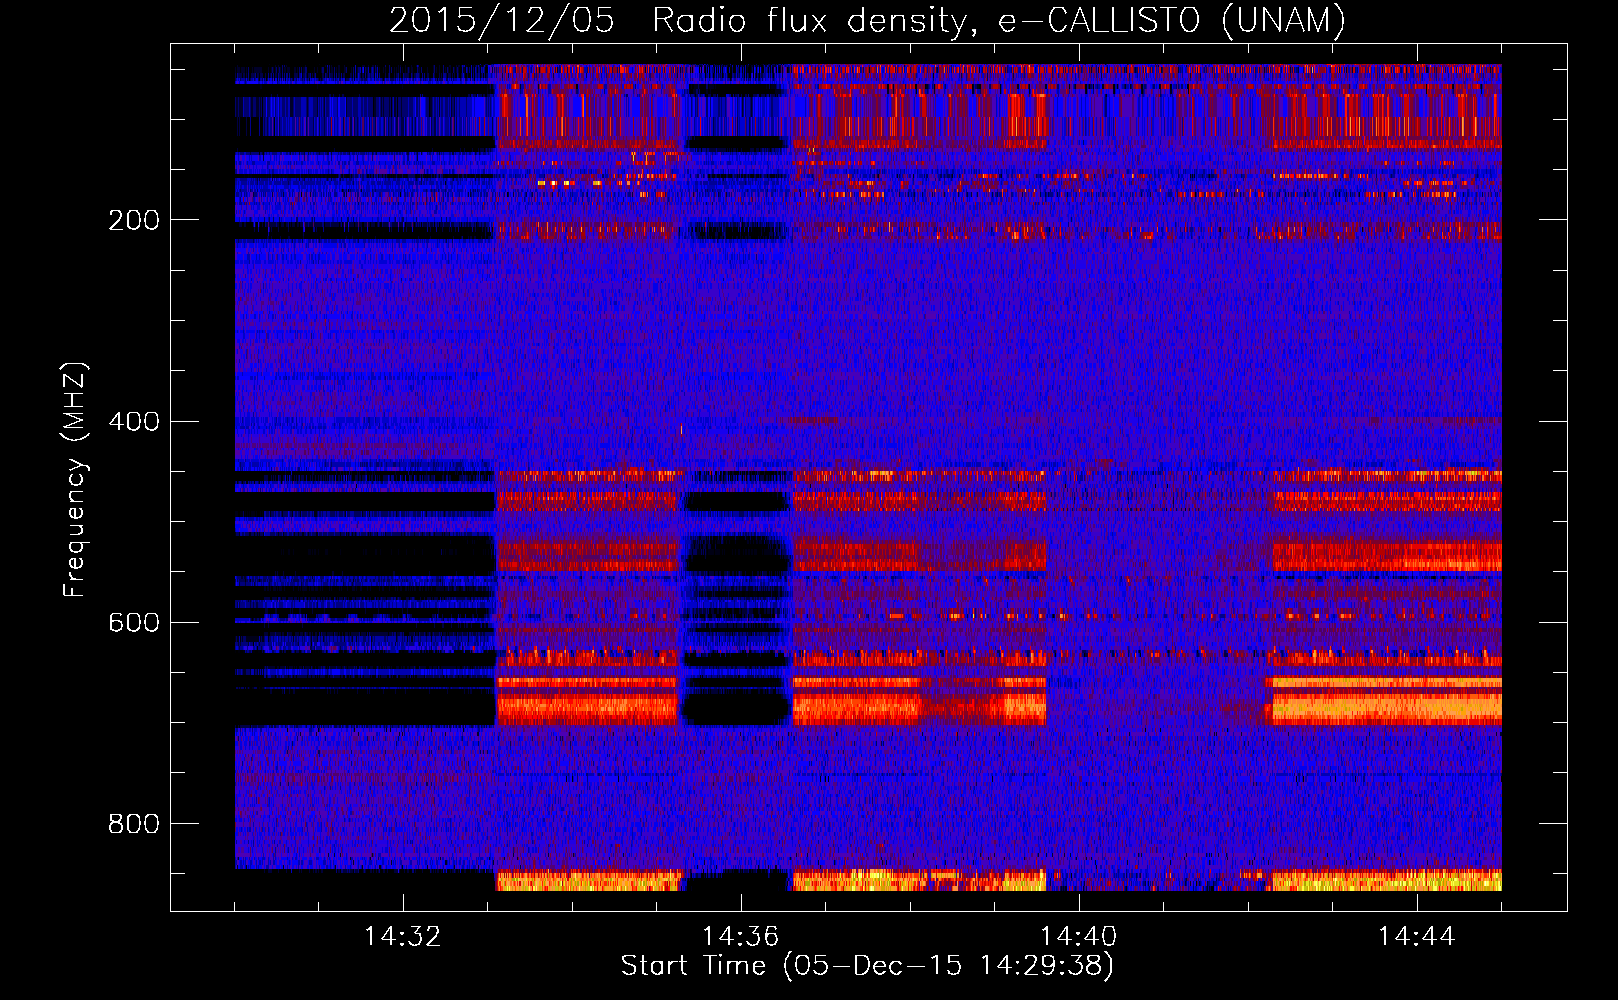The width and height of the screenshot is (1618, 1000).
Task: Click the 800 frequency tick label
Action: 134,823
